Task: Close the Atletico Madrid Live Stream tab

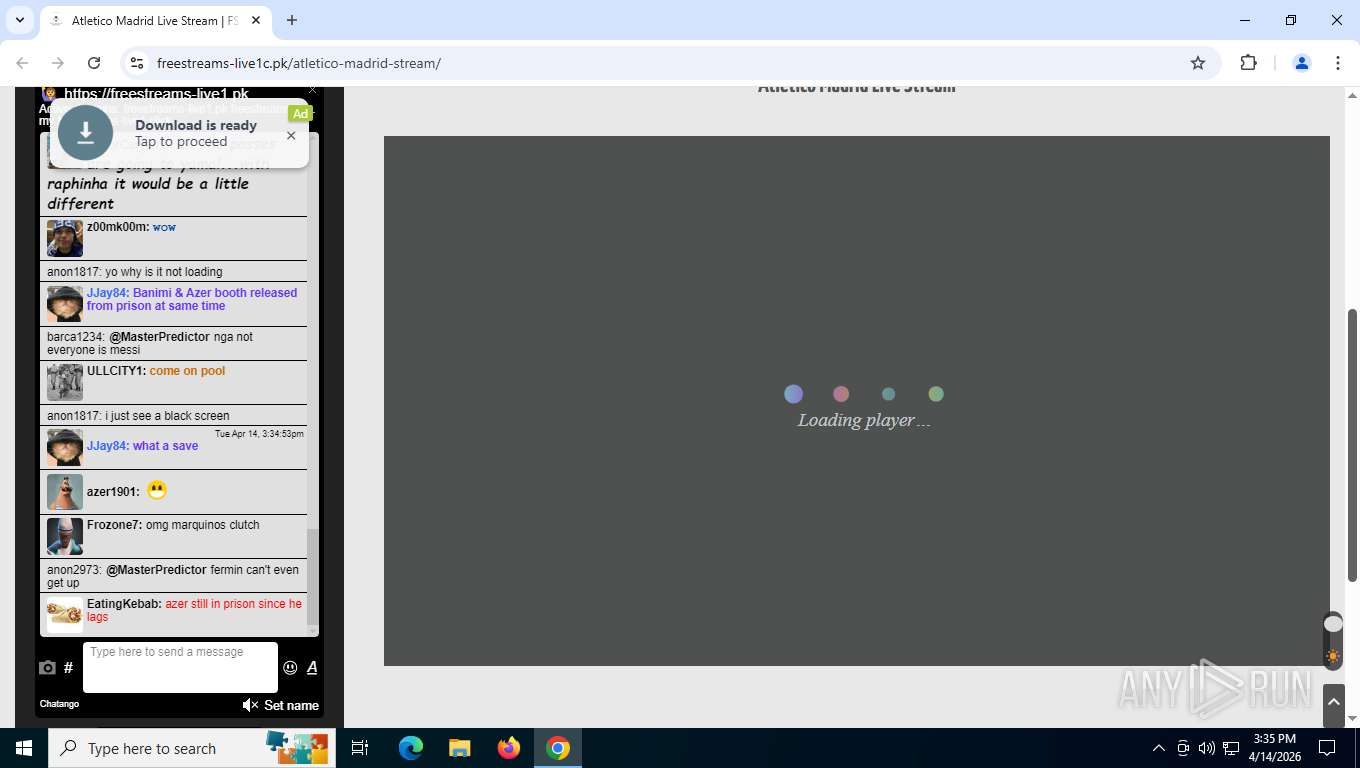Action: 256,20
